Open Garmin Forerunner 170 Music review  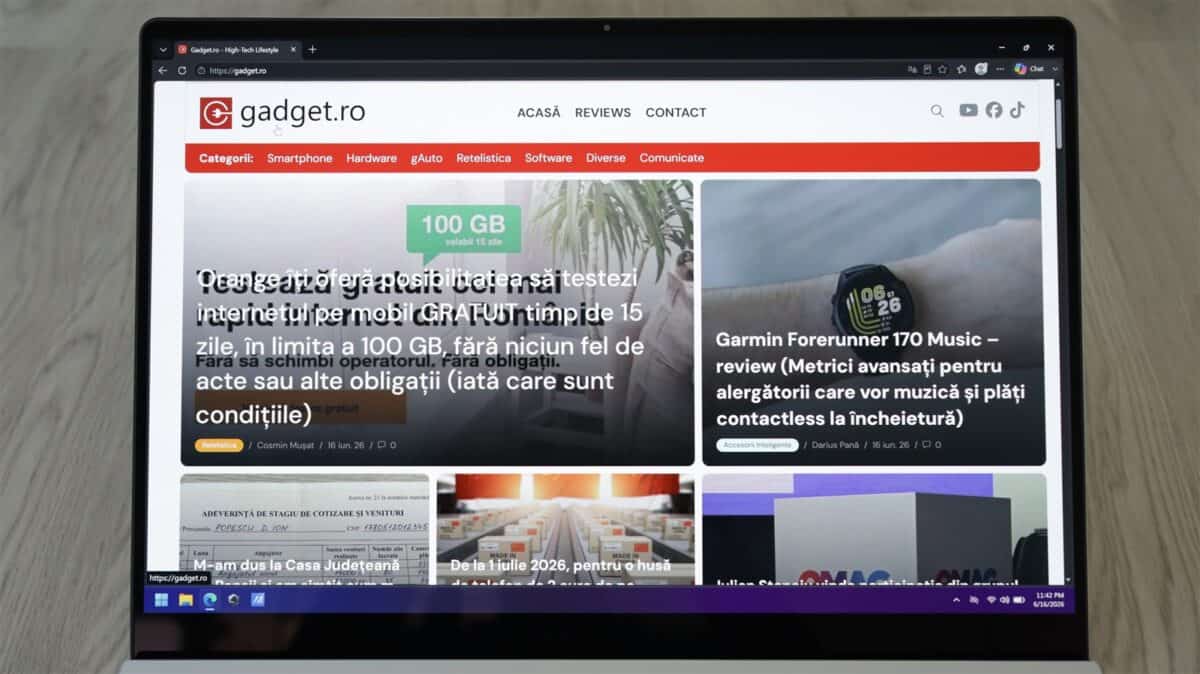[870, 379]
